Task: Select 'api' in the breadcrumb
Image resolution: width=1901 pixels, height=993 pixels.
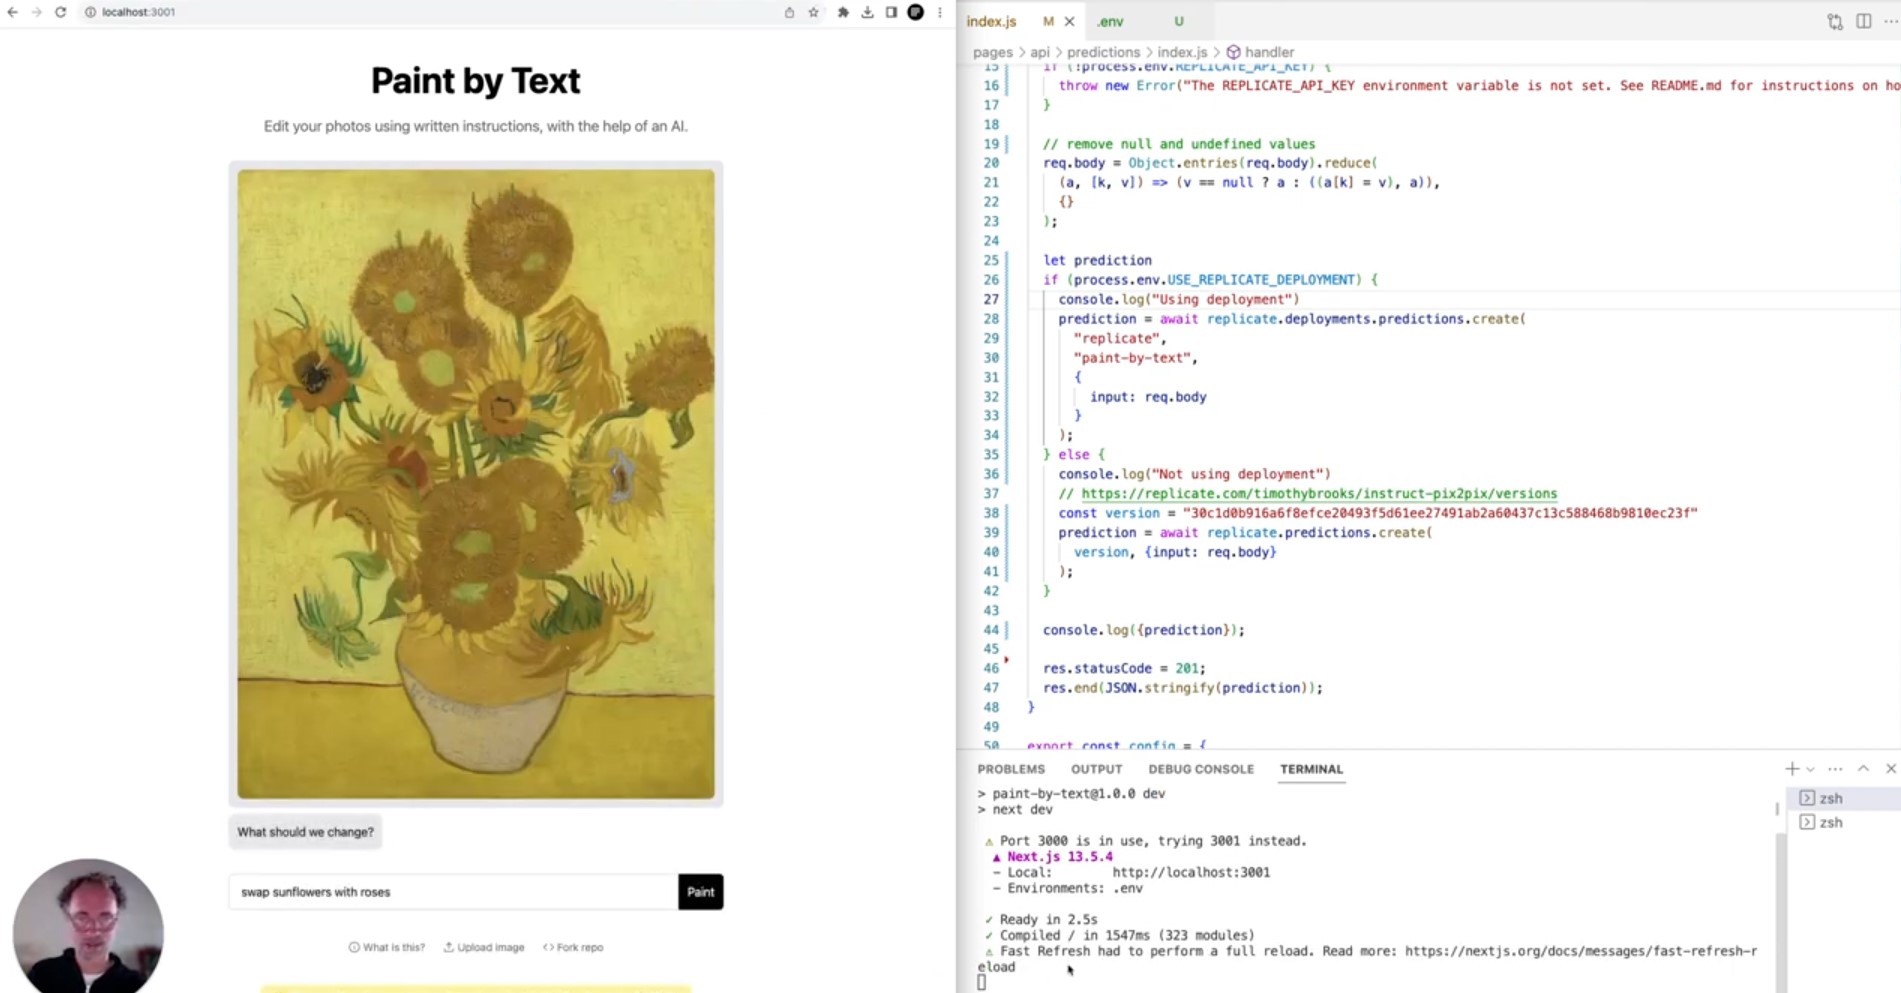Action: point(1040,52)
